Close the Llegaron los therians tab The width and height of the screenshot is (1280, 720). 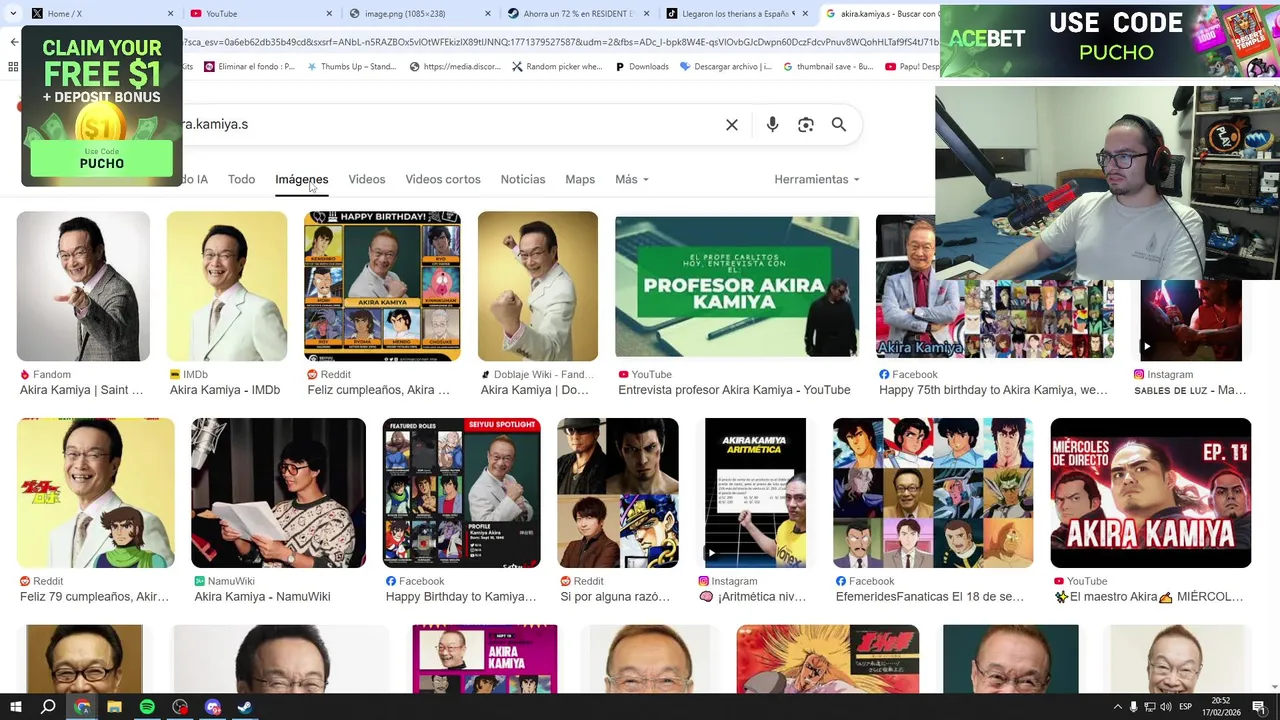(x=805, y=14)
